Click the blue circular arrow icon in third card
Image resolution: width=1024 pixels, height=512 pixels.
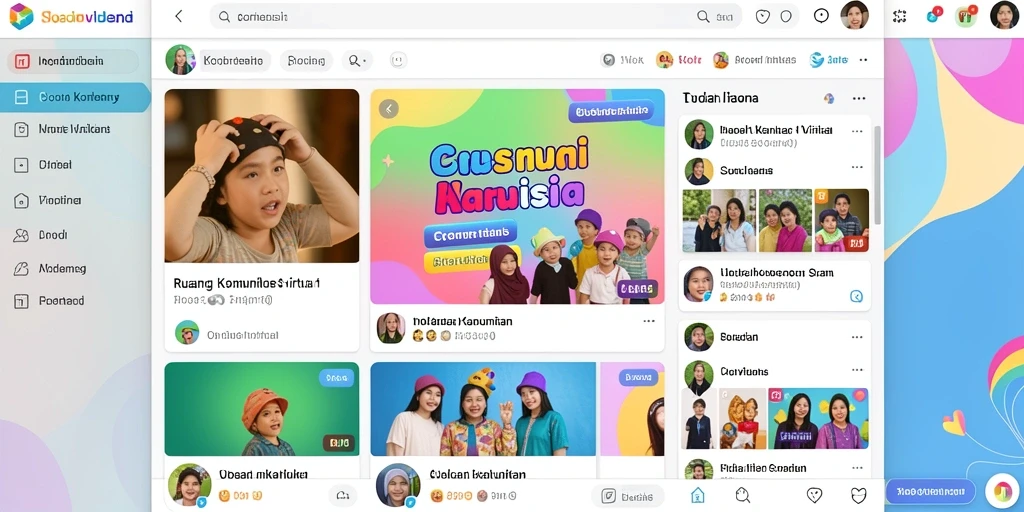point(856,296)
